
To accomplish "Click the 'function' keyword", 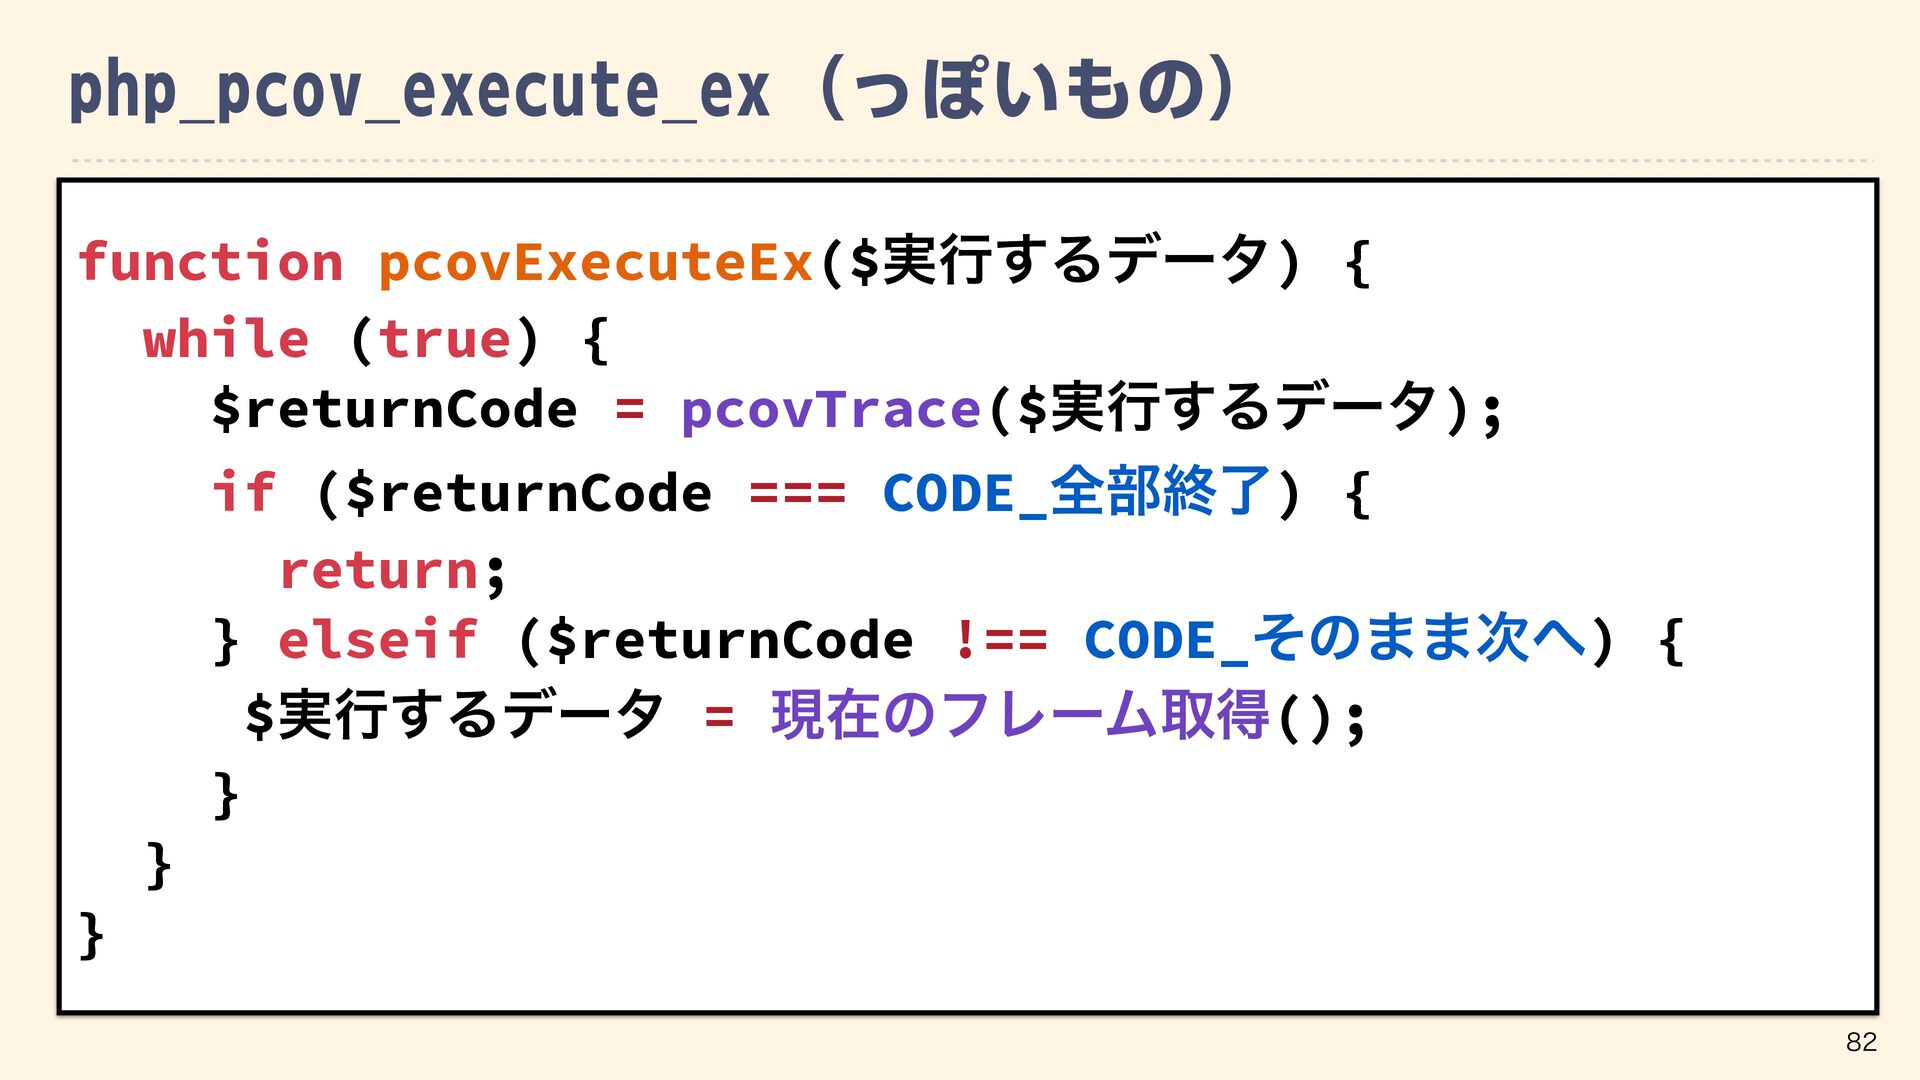I will (x=211, y=262).
